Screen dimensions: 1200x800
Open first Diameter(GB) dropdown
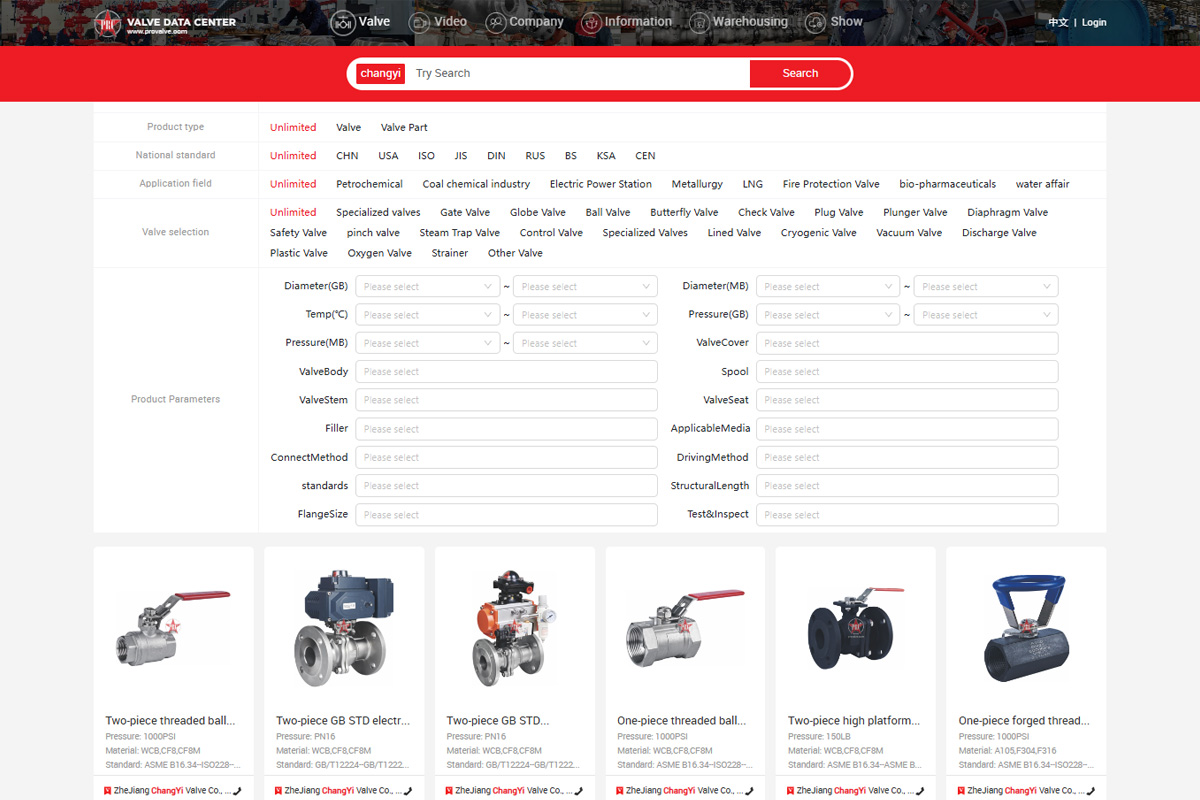(427, 287)
